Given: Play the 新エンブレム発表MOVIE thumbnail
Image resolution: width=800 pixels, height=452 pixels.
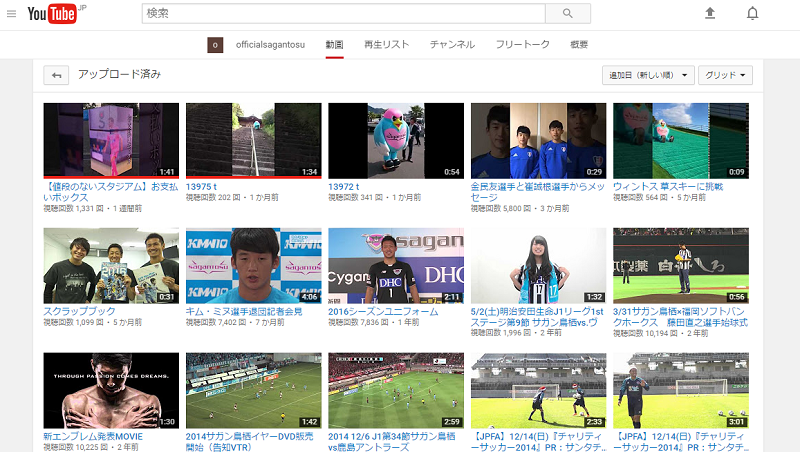Looking at the screenshot, I should (111, 390).
